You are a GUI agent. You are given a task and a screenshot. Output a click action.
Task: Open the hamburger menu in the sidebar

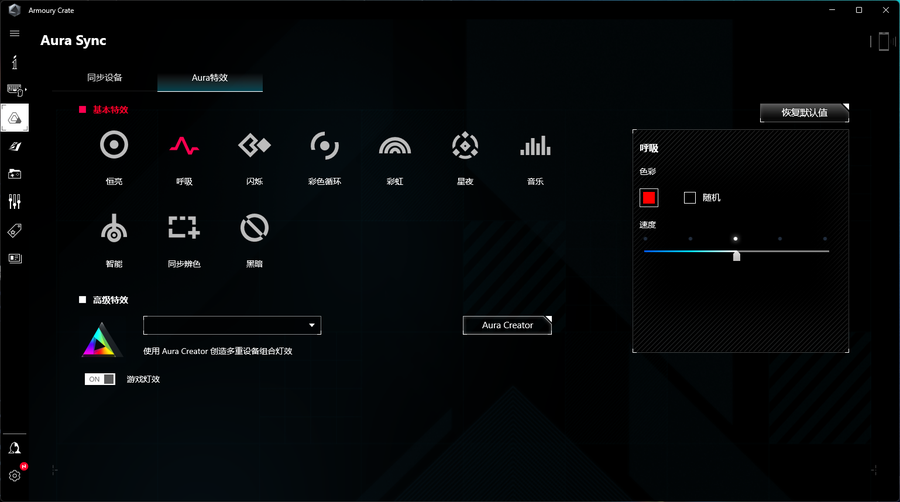point(14,33)
